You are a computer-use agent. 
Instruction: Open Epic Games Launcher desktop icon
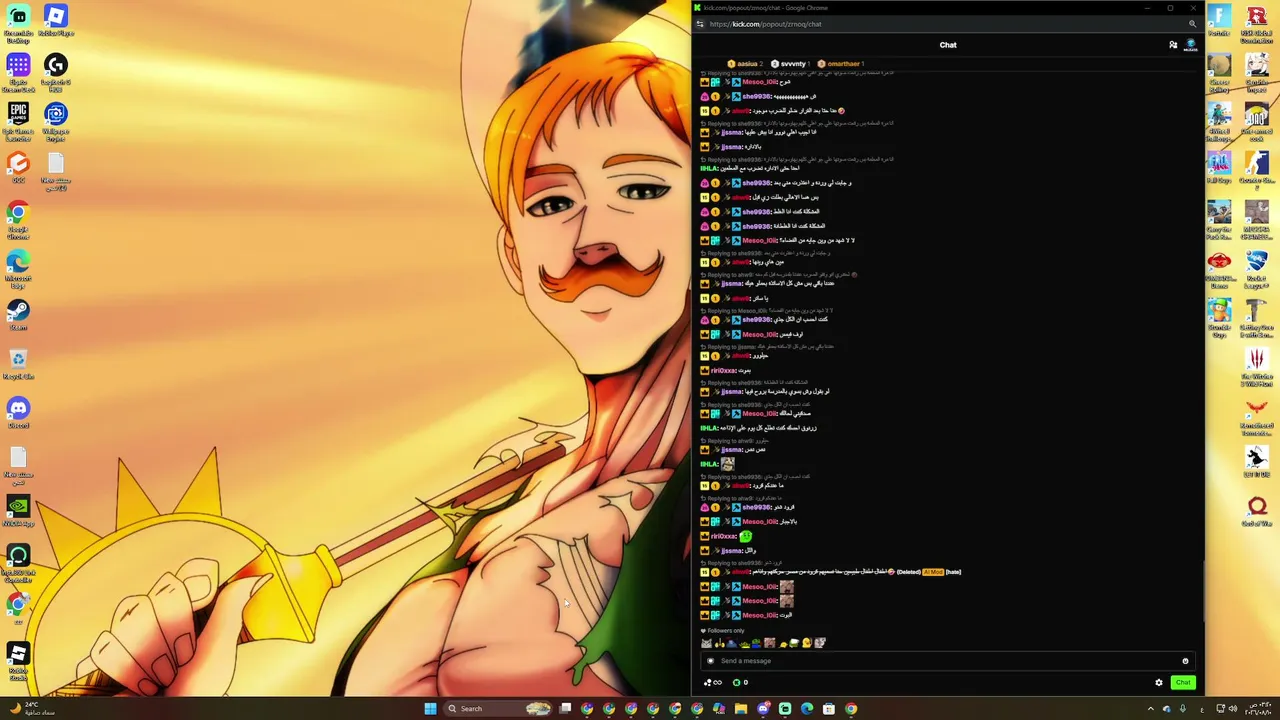[18, 120]
